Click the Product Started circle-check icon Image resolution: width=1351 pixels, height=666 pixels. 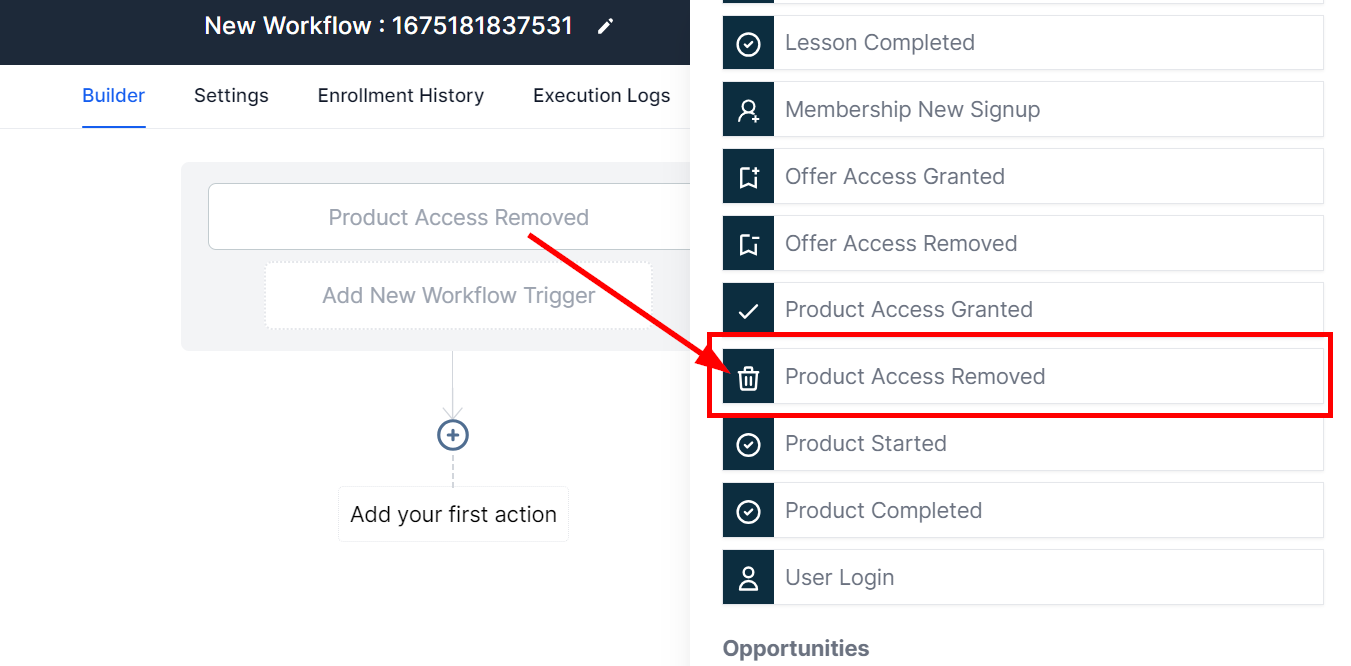click(x=748, y=444)
